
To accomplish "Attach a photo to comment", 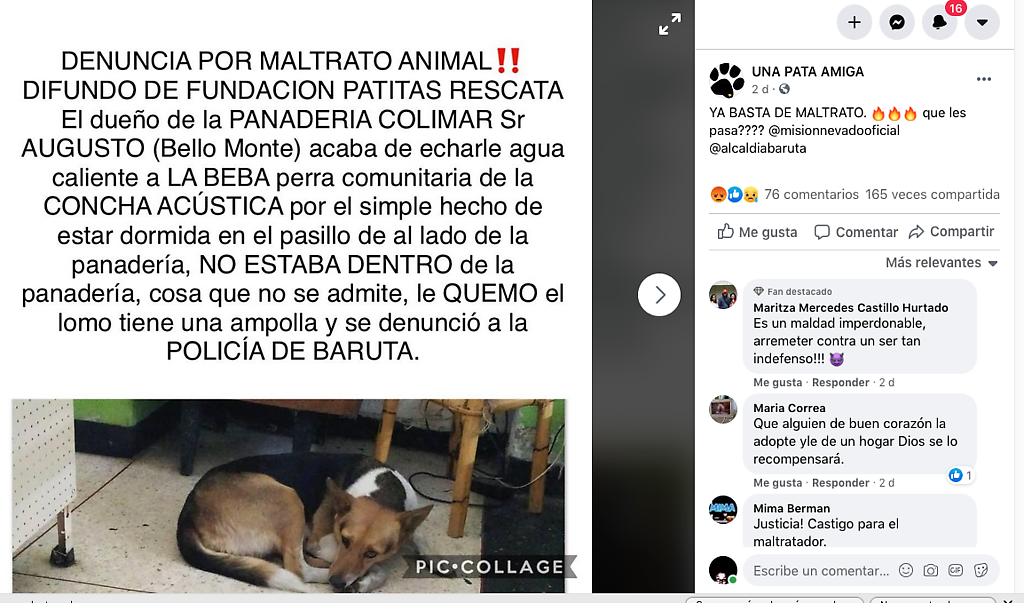I will [x=931, y=570].
